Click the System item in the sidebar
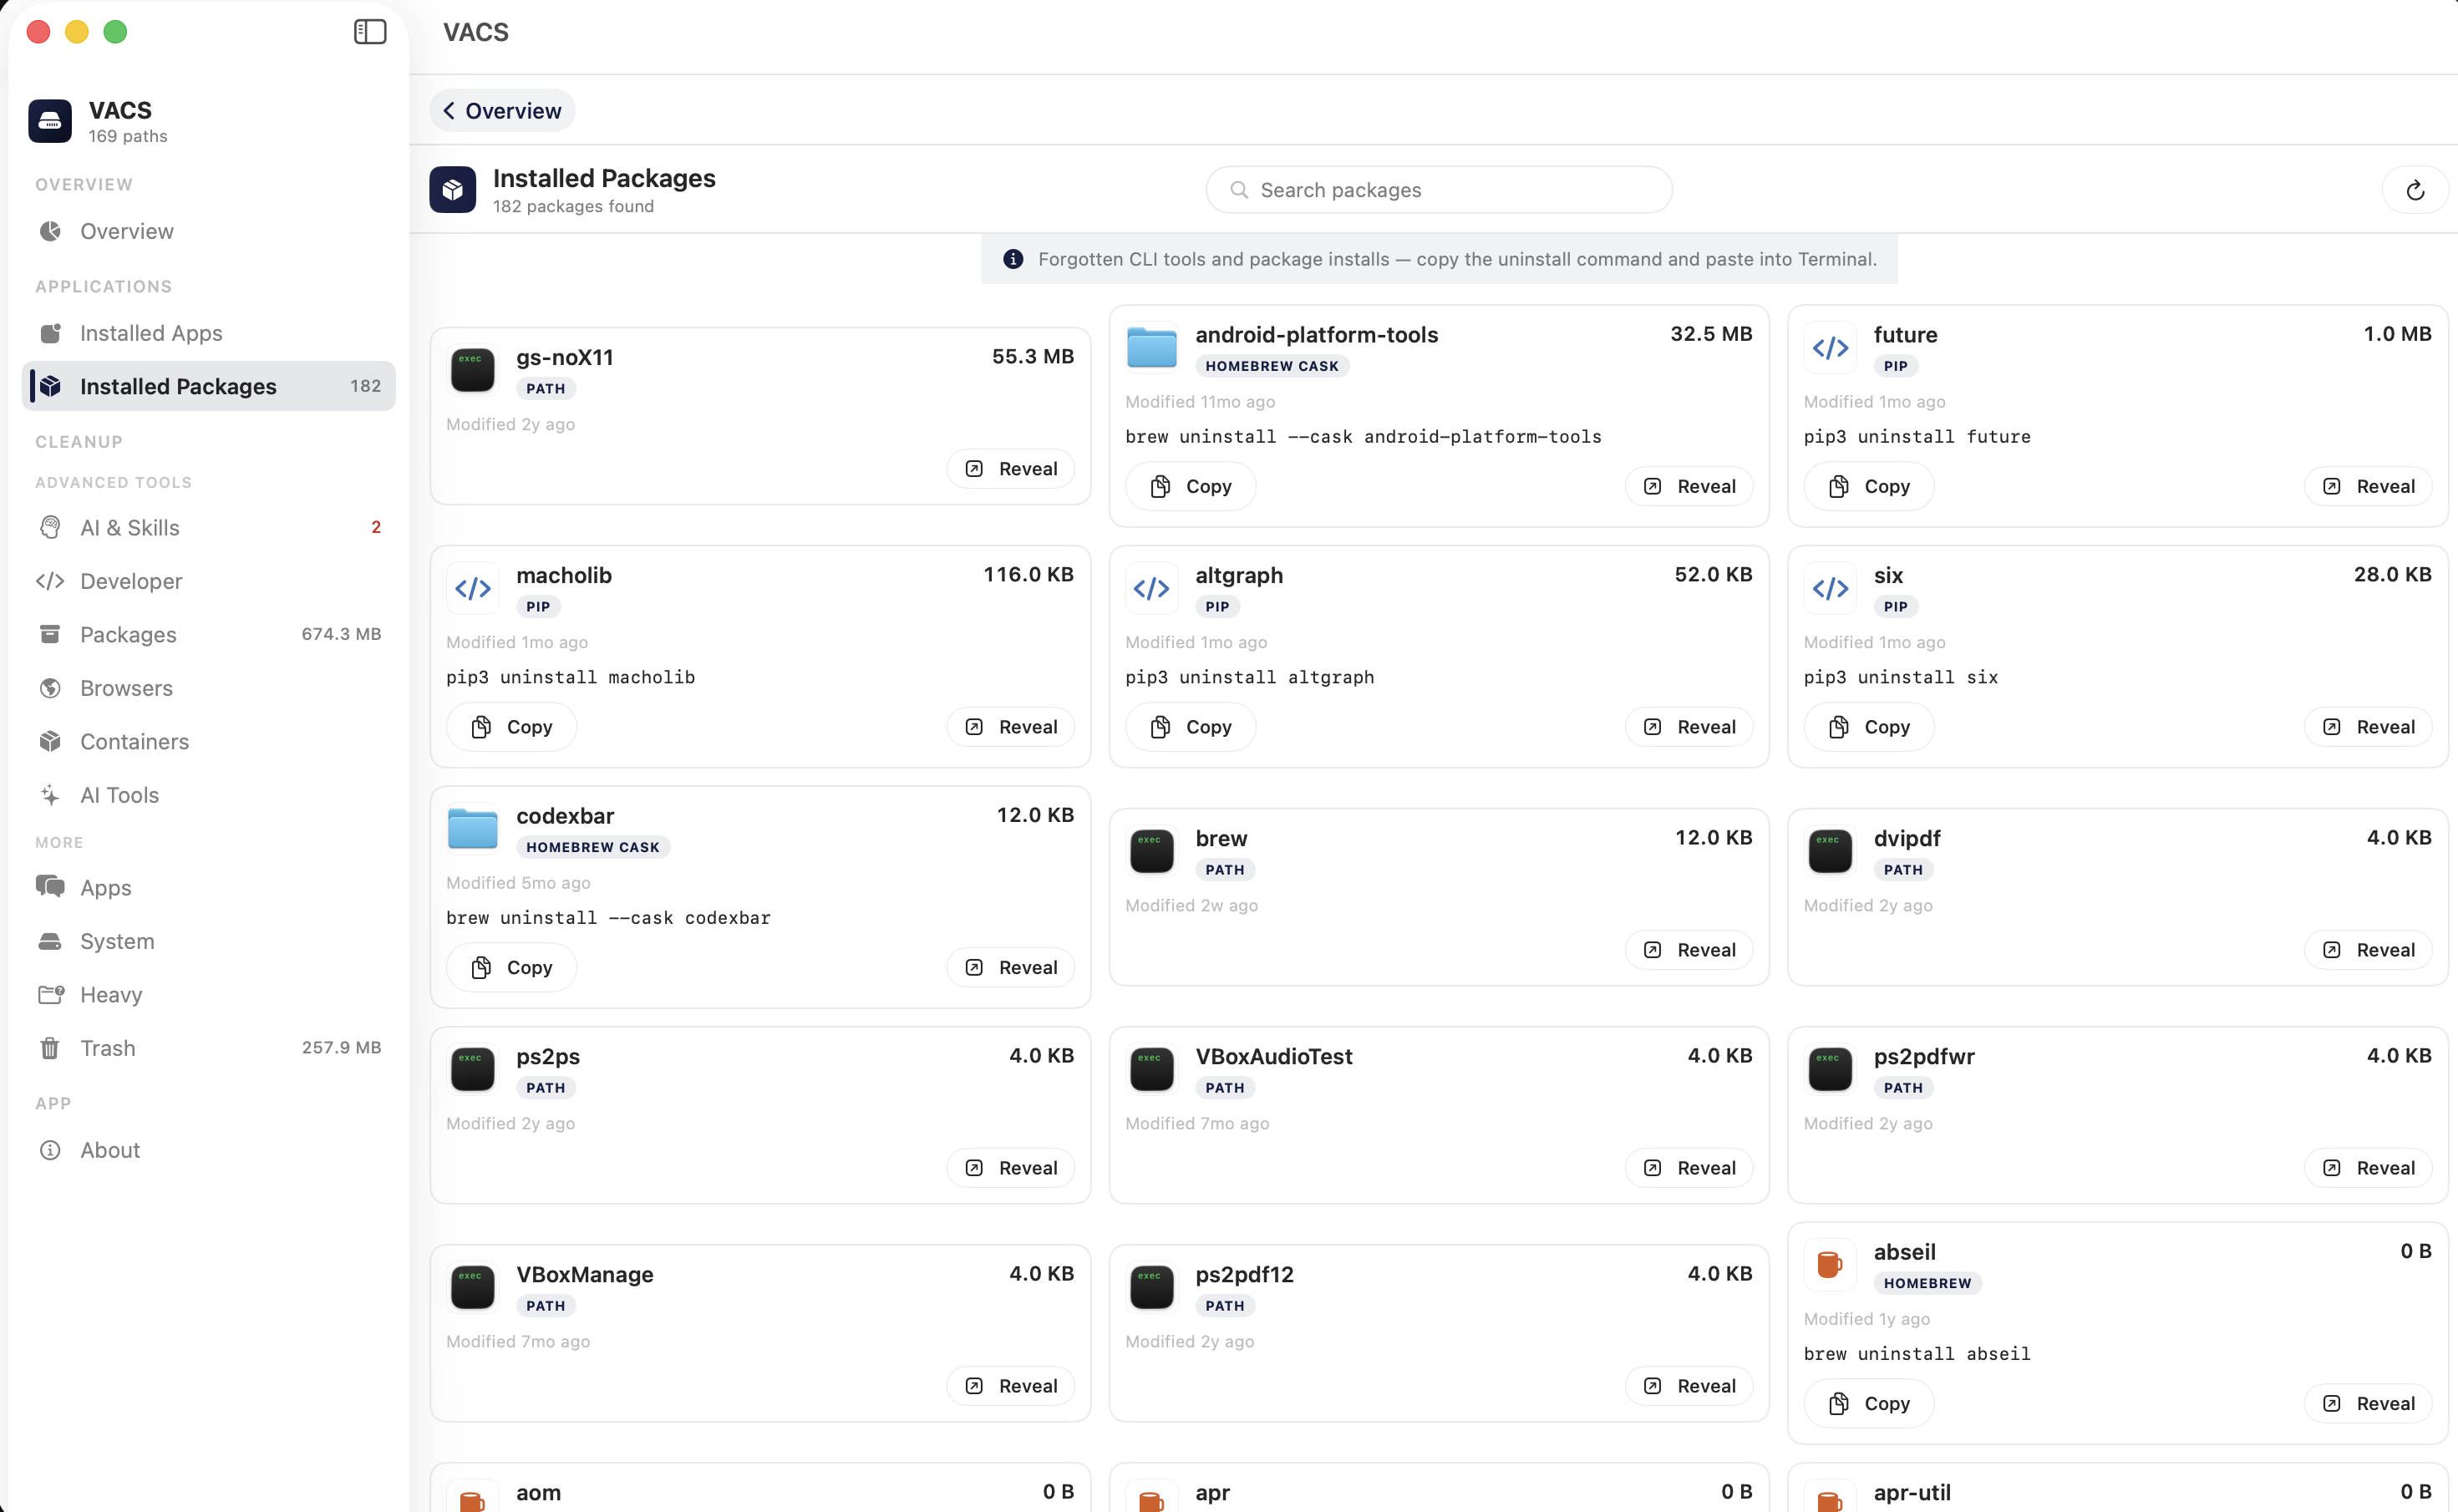 point(209,941)
